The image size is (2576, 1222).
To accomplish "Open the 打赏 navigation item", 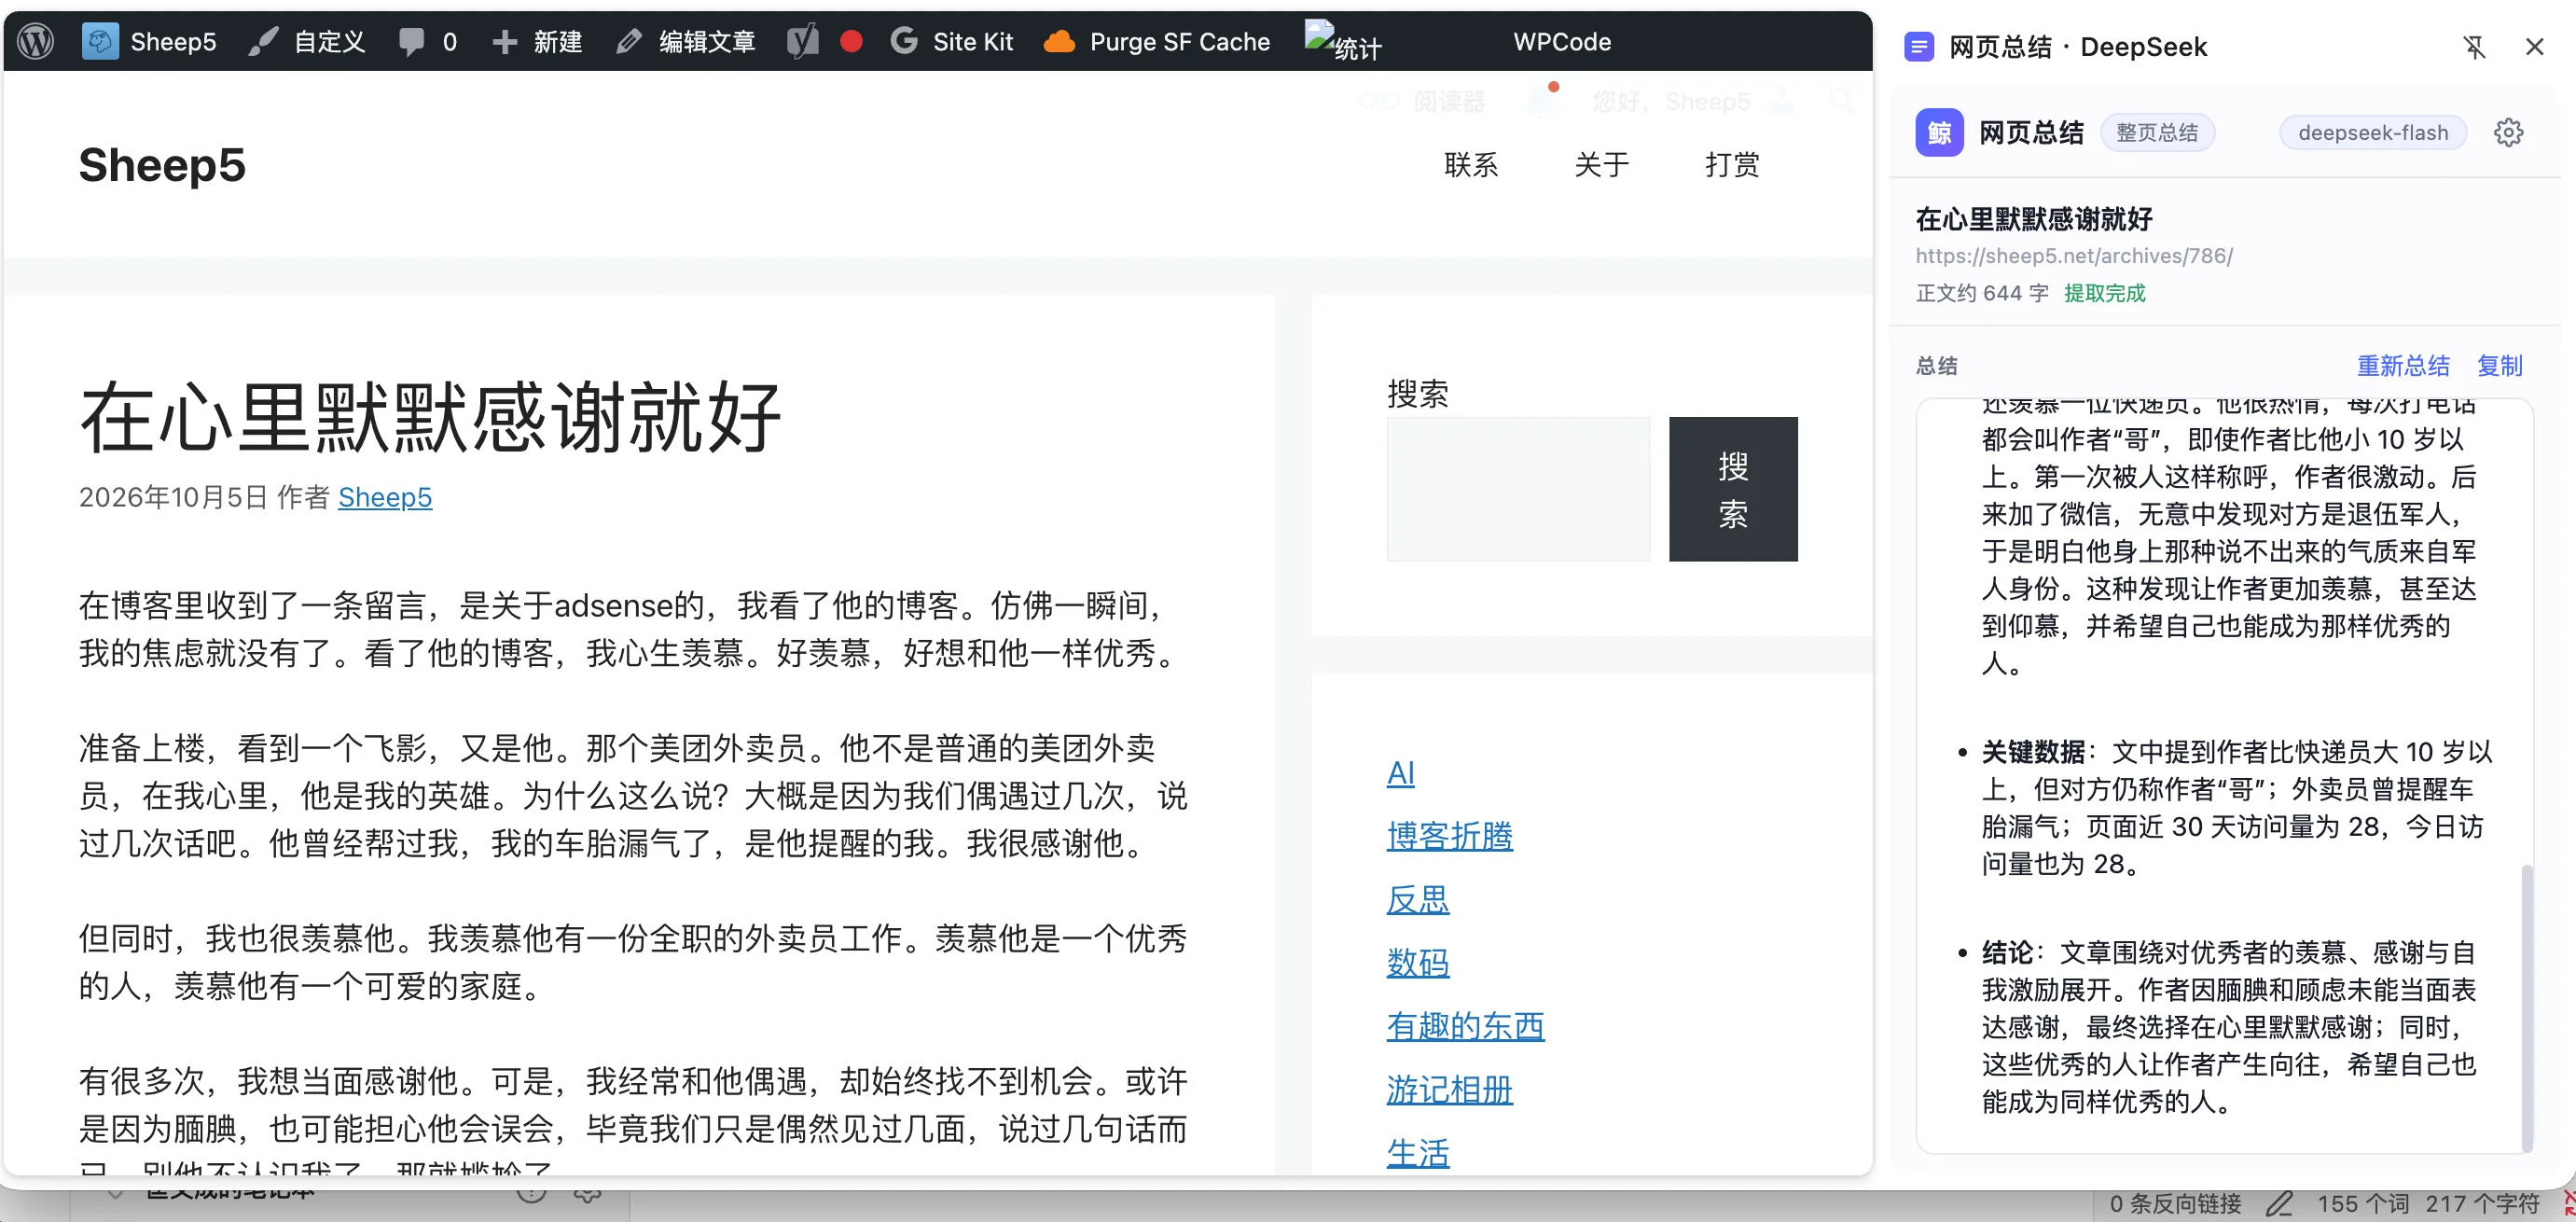I will click(x=1732, y=165).
